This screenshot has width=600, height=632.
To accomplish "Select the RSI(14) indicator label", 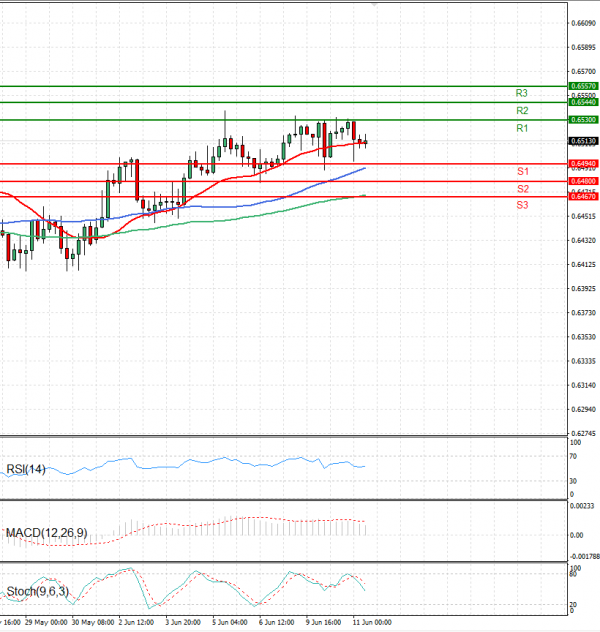I will coord(26,469).
